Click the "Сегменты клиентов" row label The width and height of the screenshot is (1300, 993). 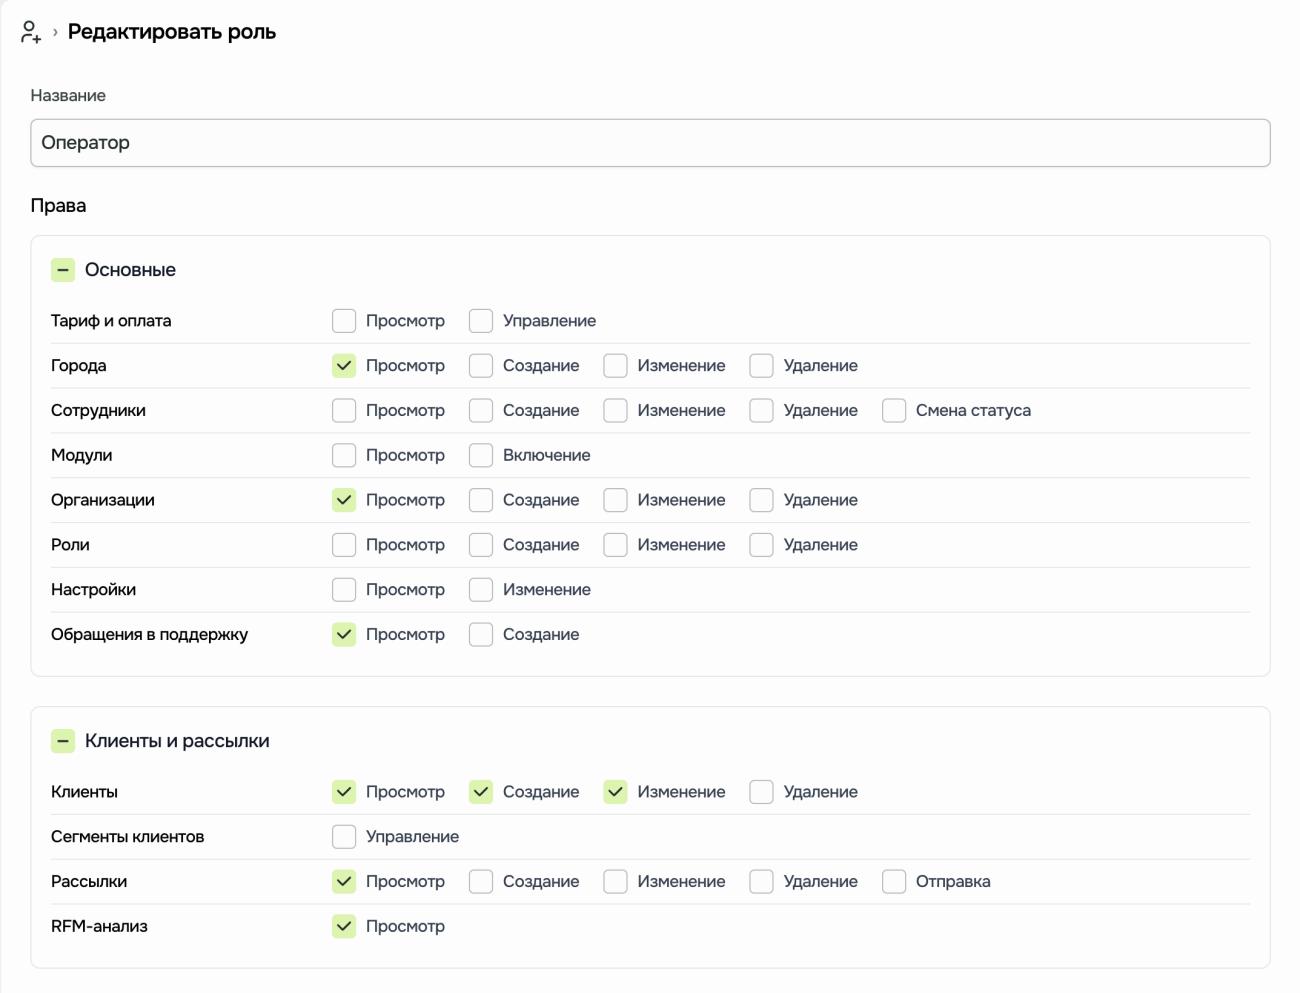click(x=127, y=837)
